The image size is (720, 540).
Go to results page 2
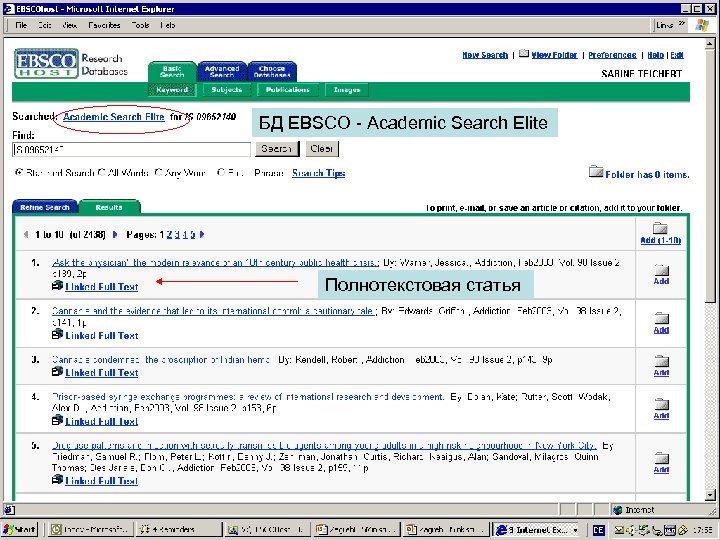coord(169,235)
